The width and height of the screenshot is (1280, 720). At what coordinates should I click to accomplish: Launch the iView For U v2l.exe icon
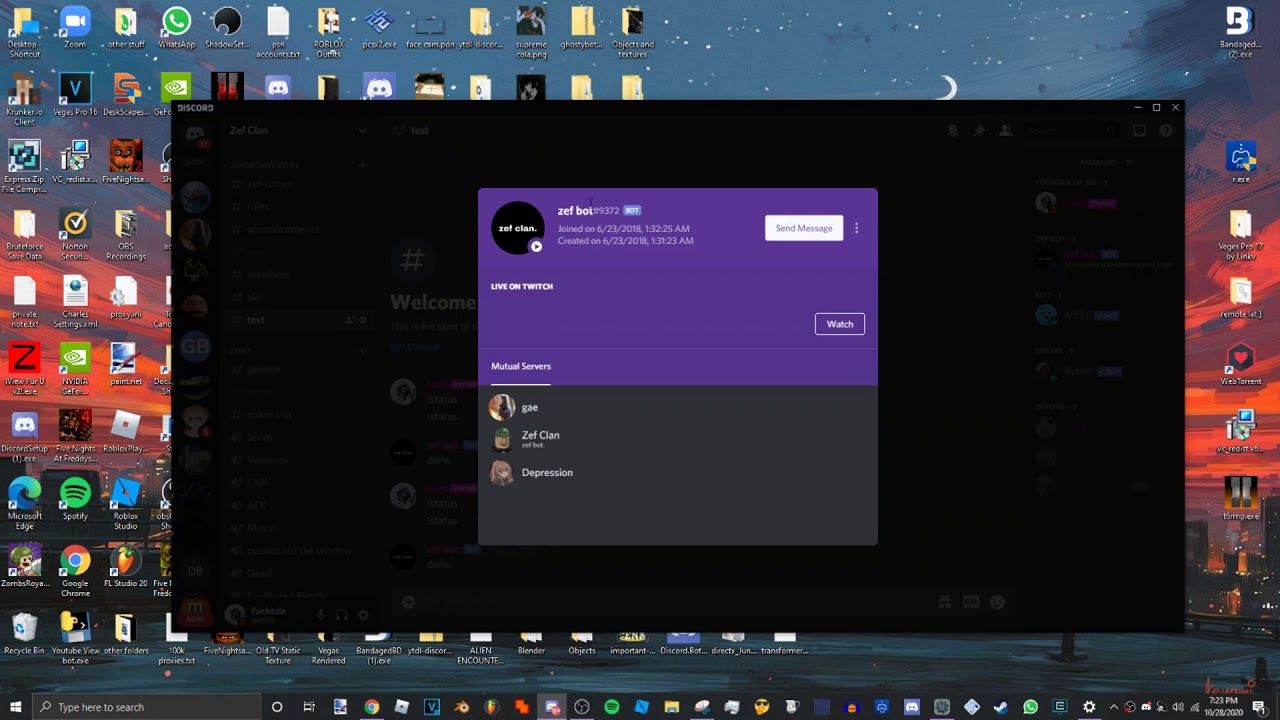(x=24, y=370)
